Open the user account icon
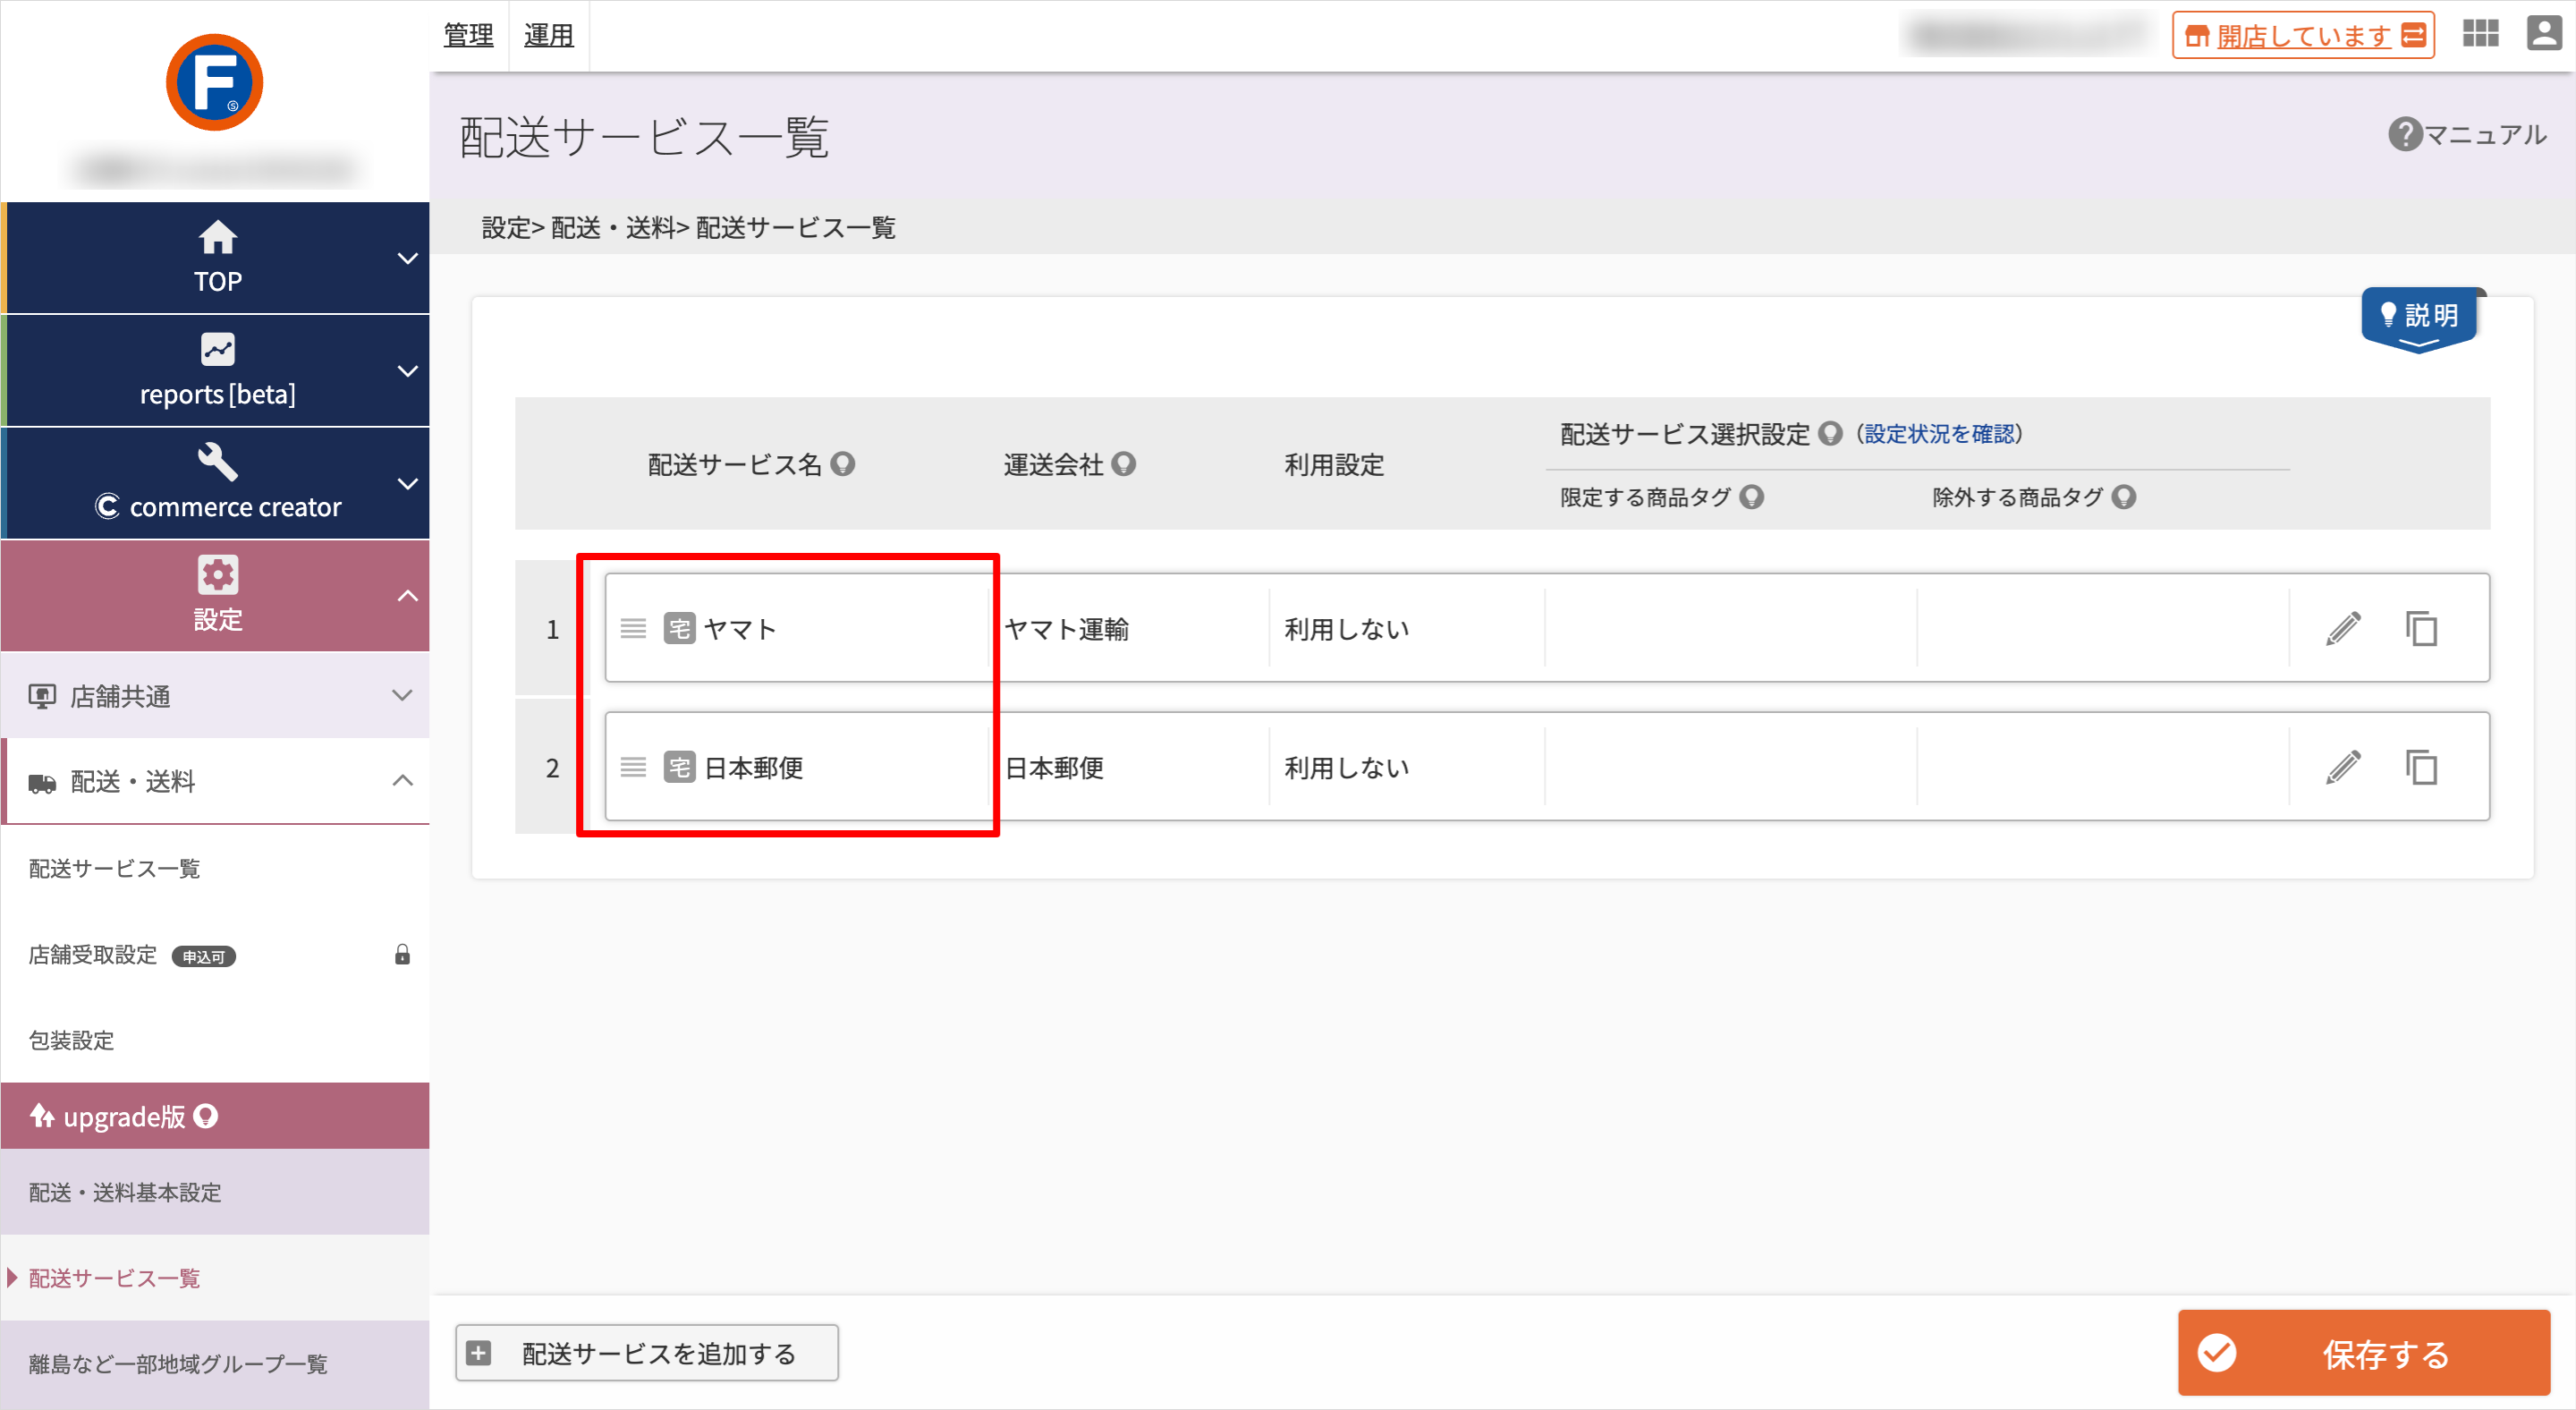This screenshot has width=2576, height=1410. pos(2544,34)
